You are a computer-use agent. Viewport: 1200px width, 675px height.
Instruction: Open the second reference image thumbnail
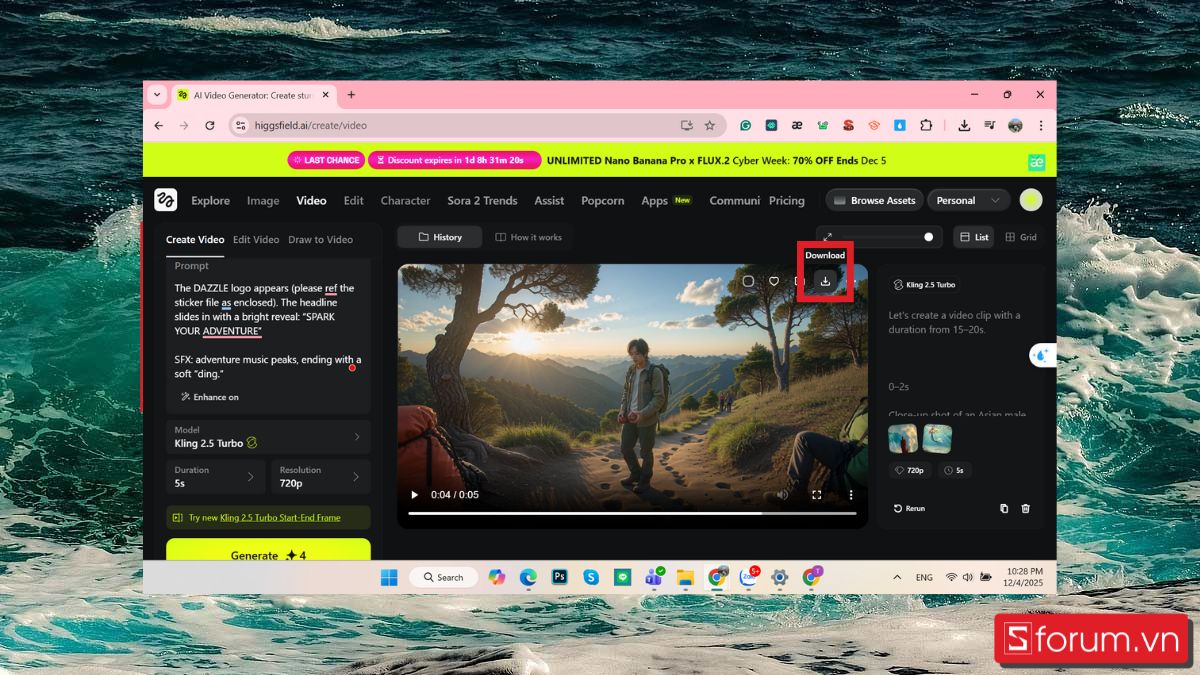coord(937,439)
